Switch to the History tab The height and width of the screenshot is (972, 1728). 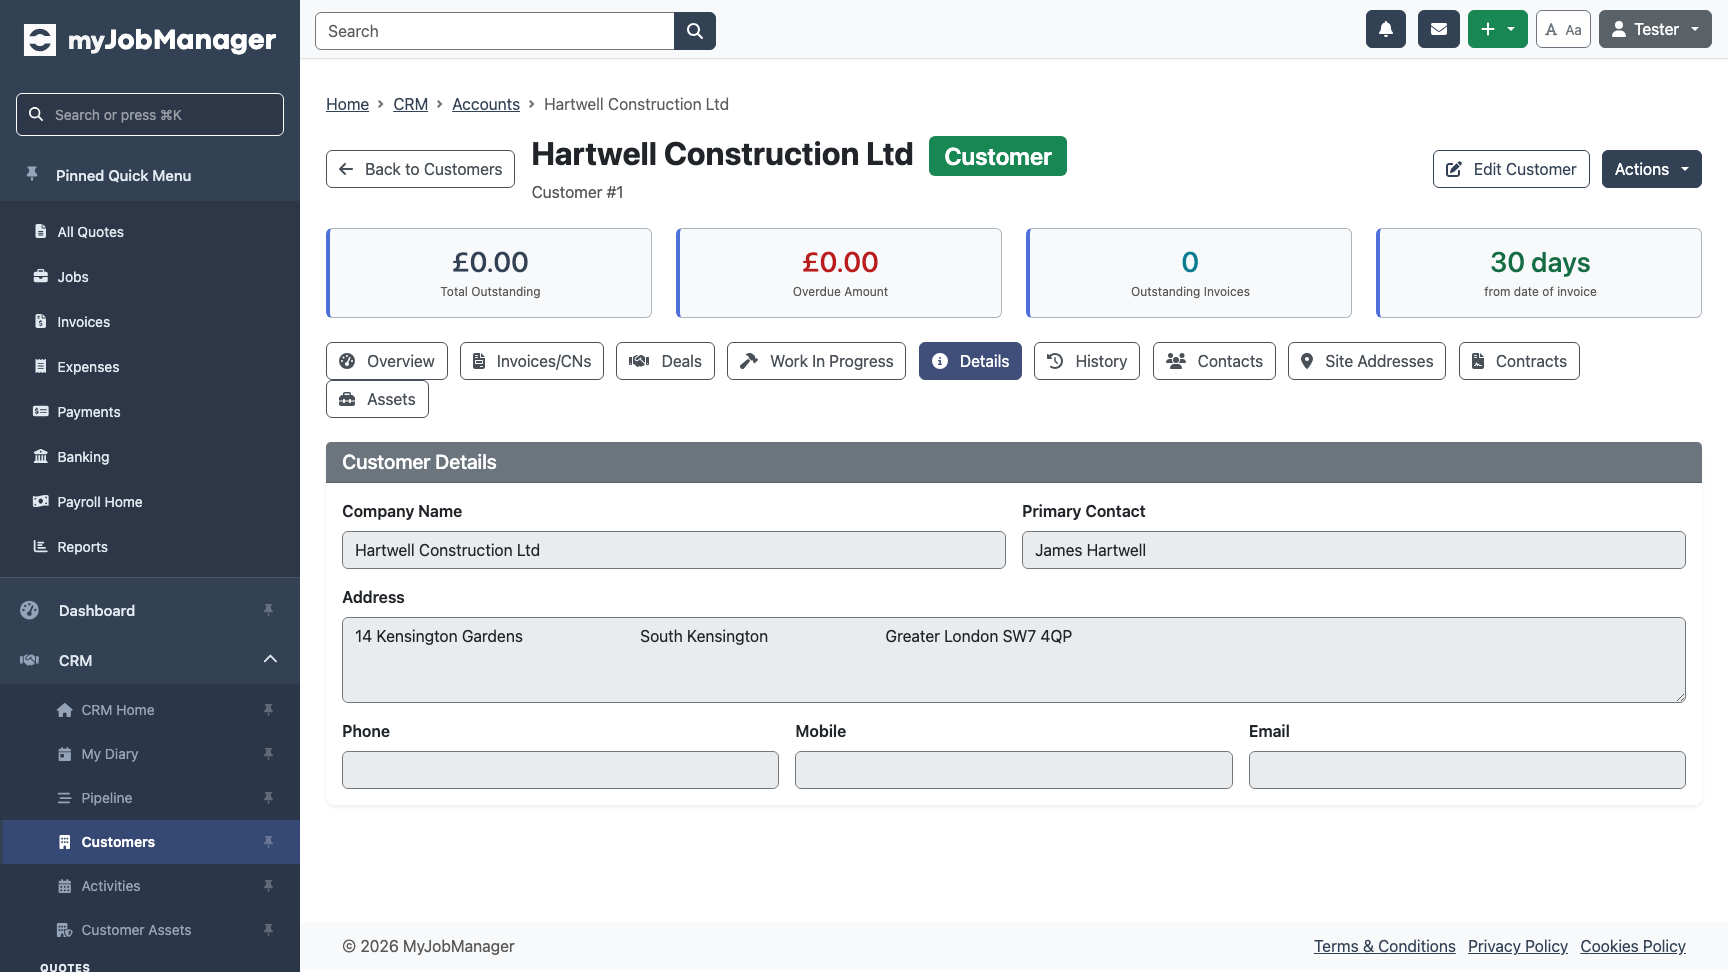(x=1087, y=361)
